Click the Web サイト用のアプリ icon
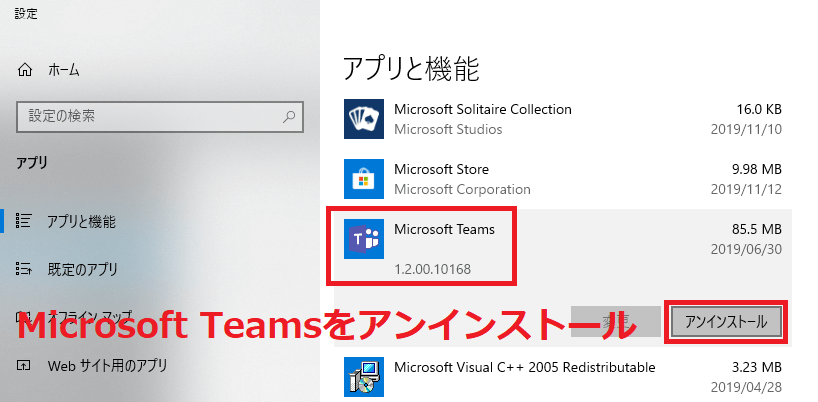This screenshot has width=818, height=402. [24, 365]
